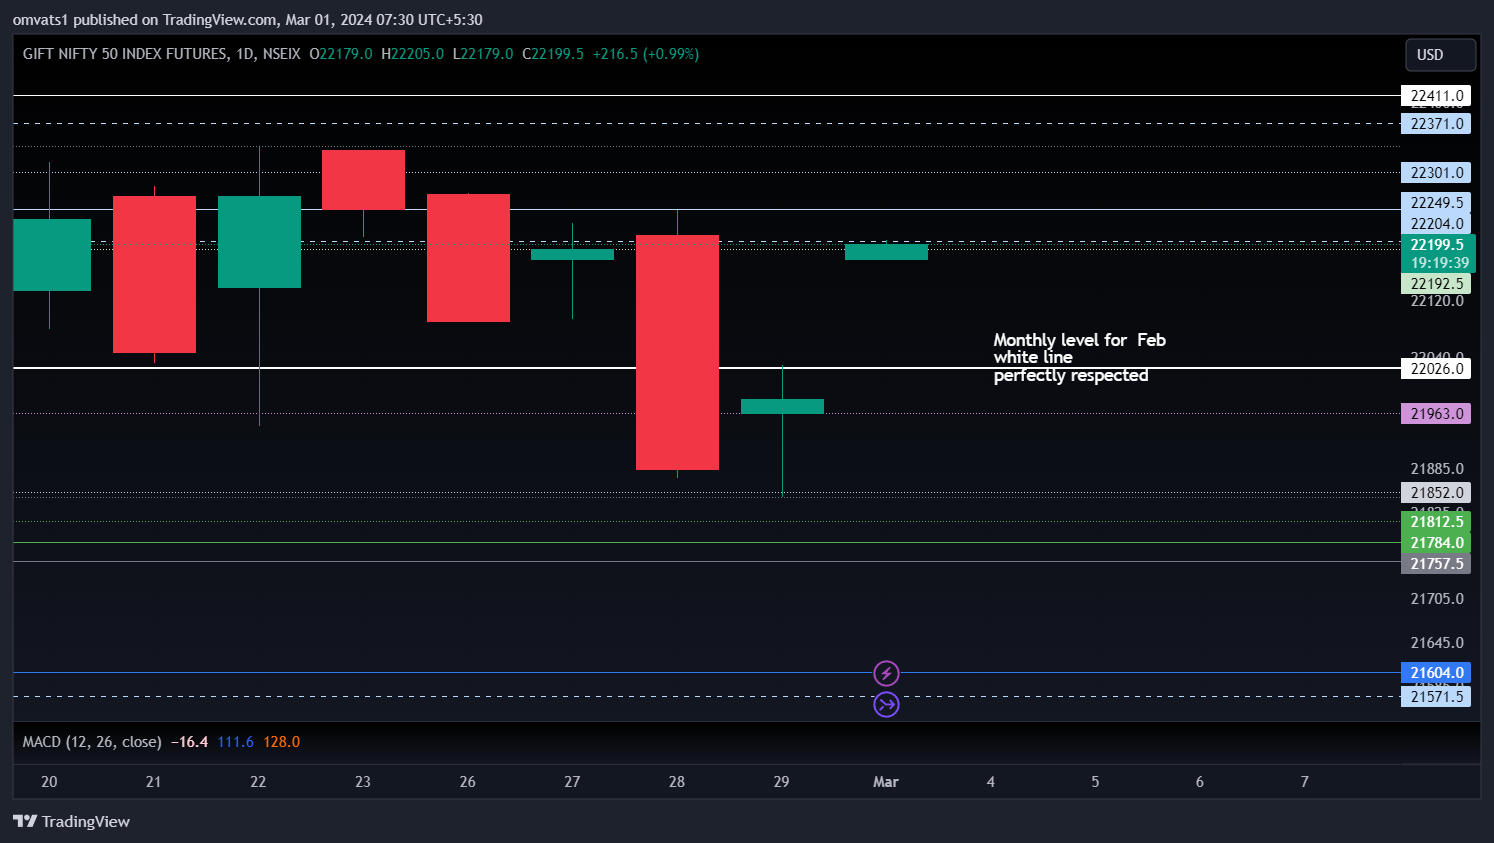Click the current price 22199.5 label
The width and height of the screenshot is (1494, 843).
pos(1438,245)
